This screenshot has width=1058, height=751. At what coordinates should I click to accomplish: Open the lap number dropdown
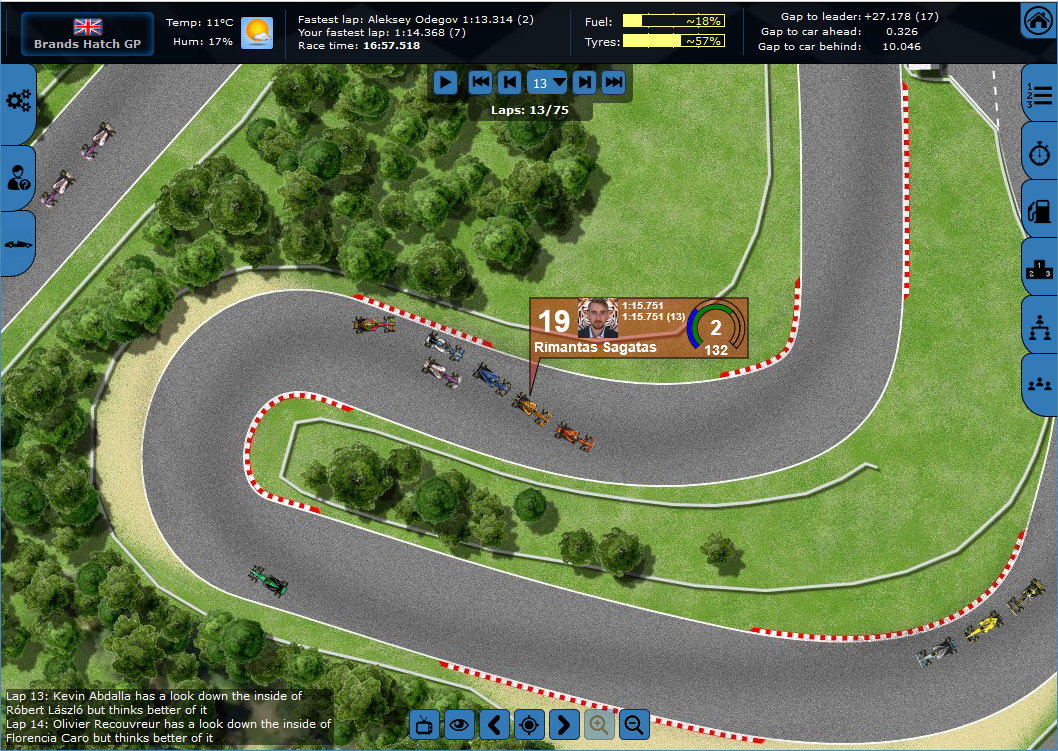[547, 83]
